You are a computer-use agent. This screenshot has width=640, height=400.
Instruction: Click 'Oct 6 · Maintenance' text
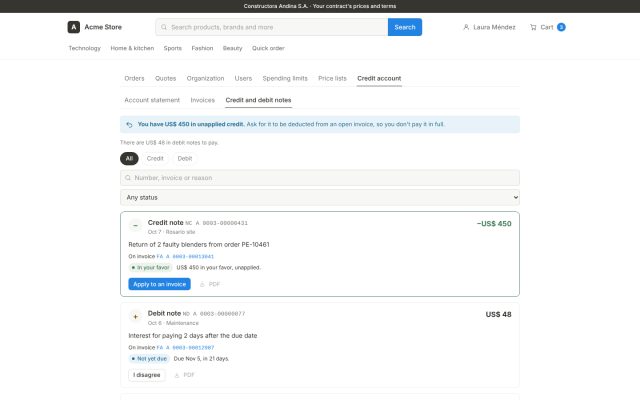pos(173,323)
